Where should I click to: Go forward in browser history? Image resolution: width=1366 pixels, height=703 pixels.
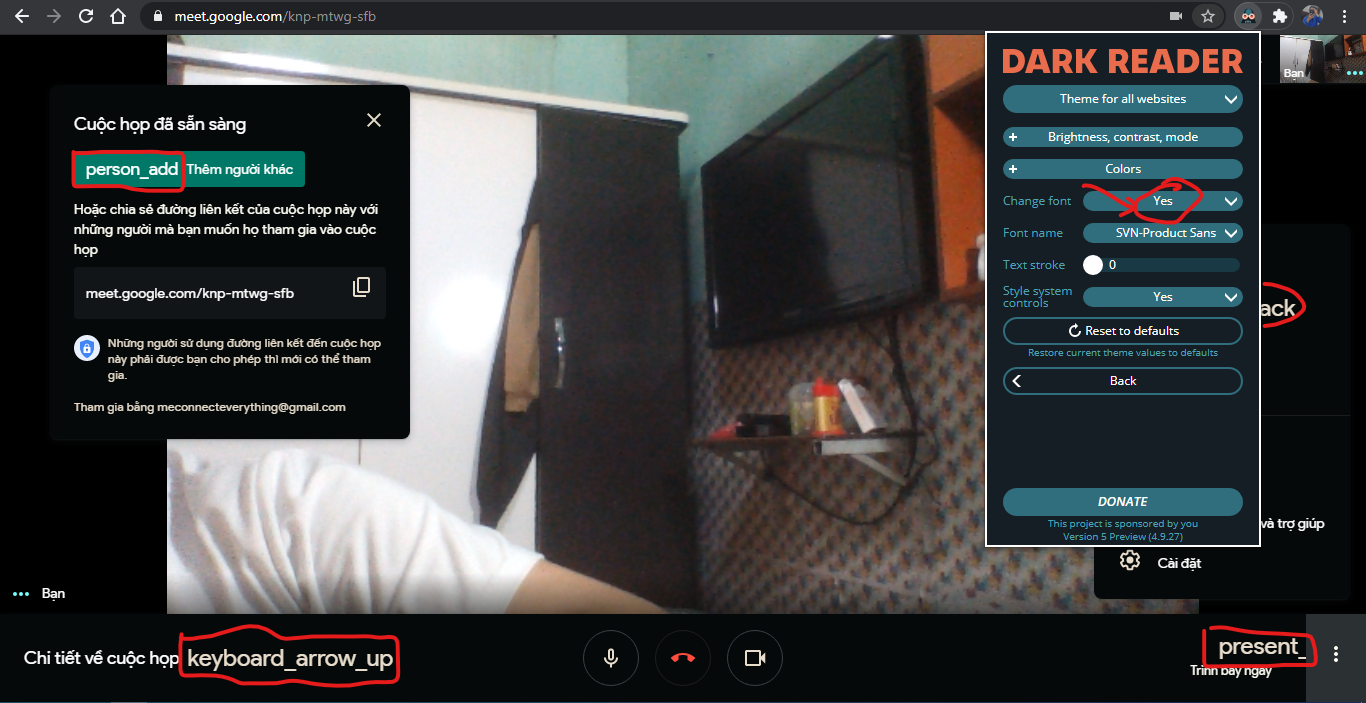tap(54, 16)
